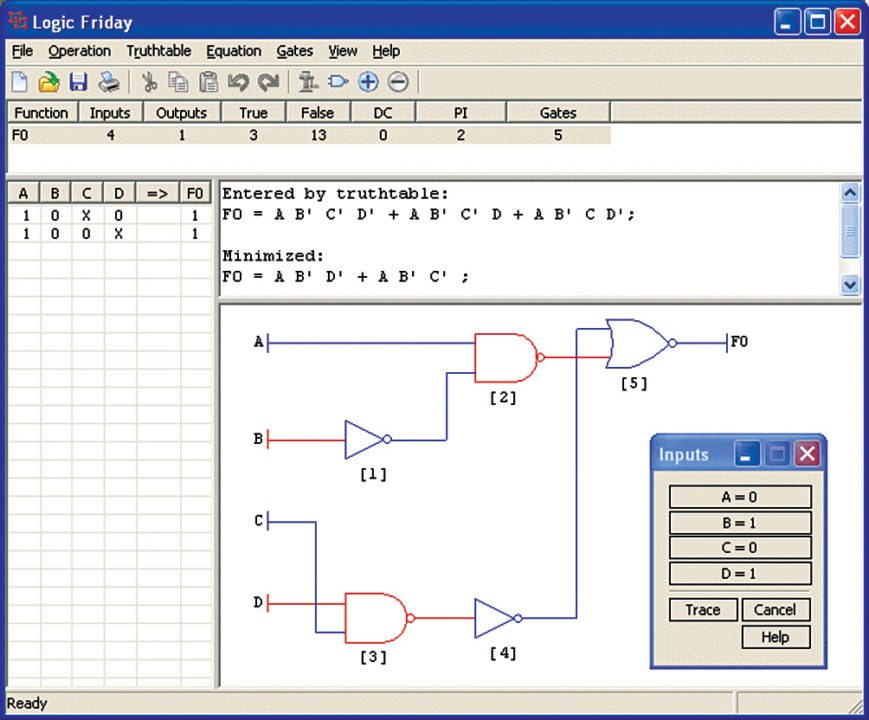This screenshot has height=720, width=869.
Task: Click the Map to gates icon
Action: tap(338, 82)
